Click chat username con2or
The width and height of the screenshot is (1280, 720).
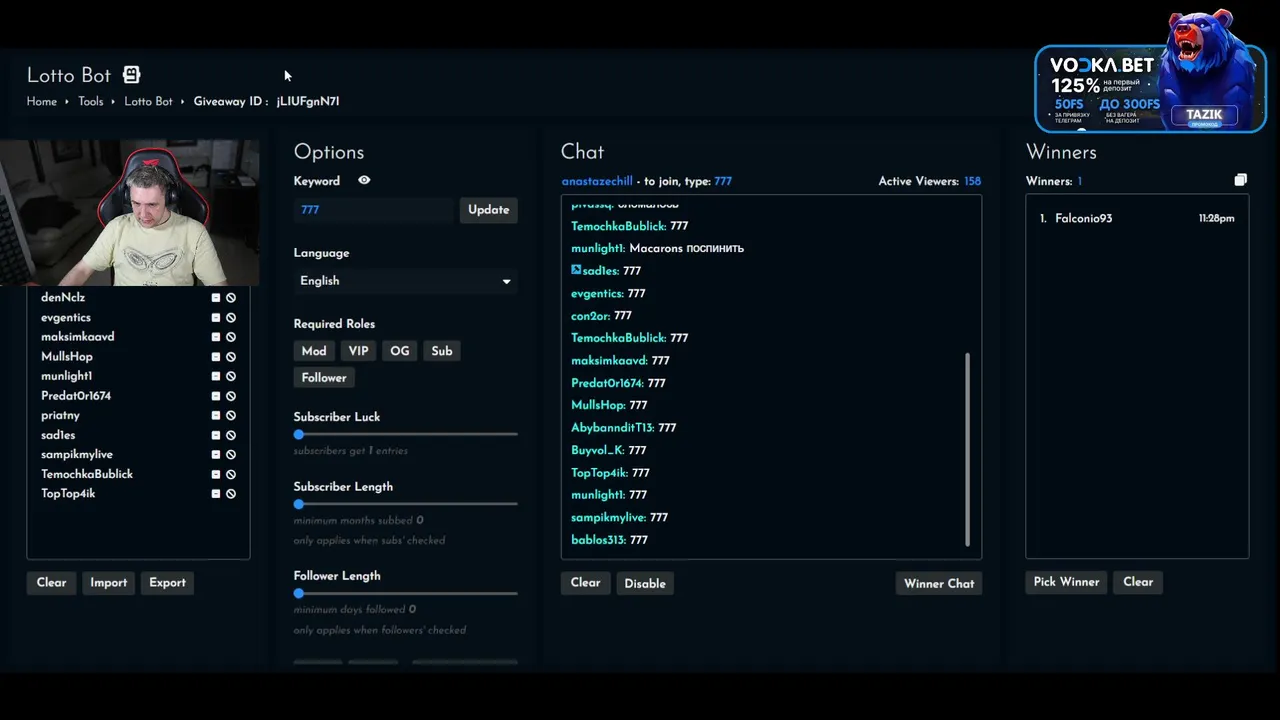590,316
